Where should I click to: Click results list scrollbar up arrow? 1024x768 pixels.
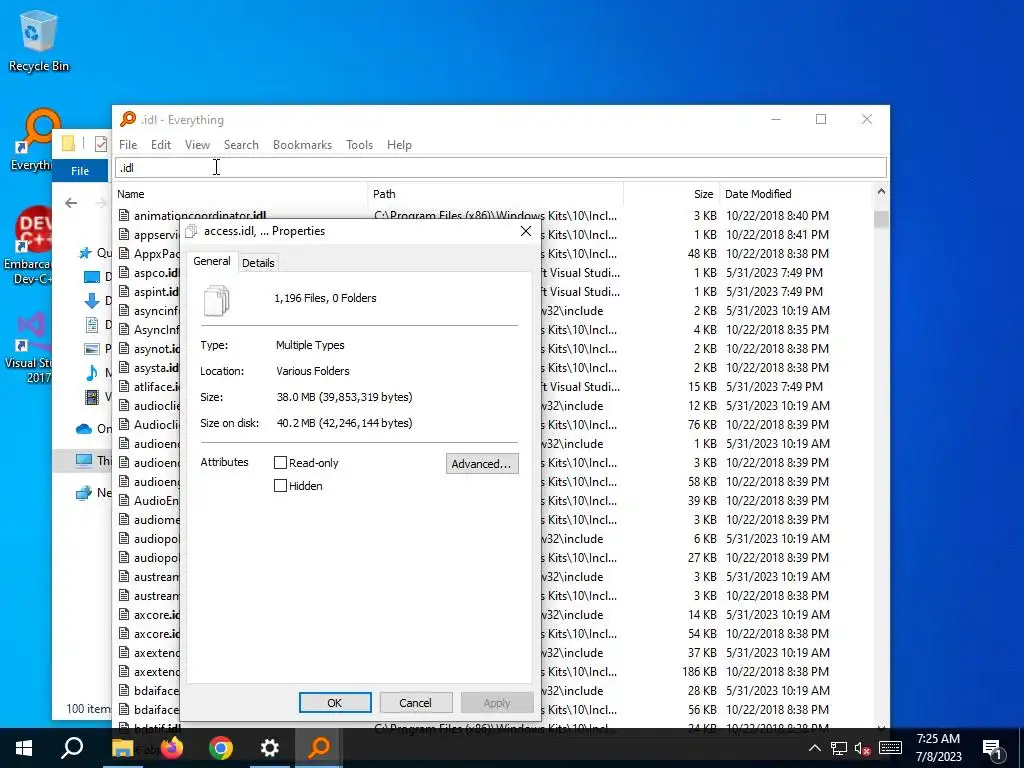pos(881,192)
